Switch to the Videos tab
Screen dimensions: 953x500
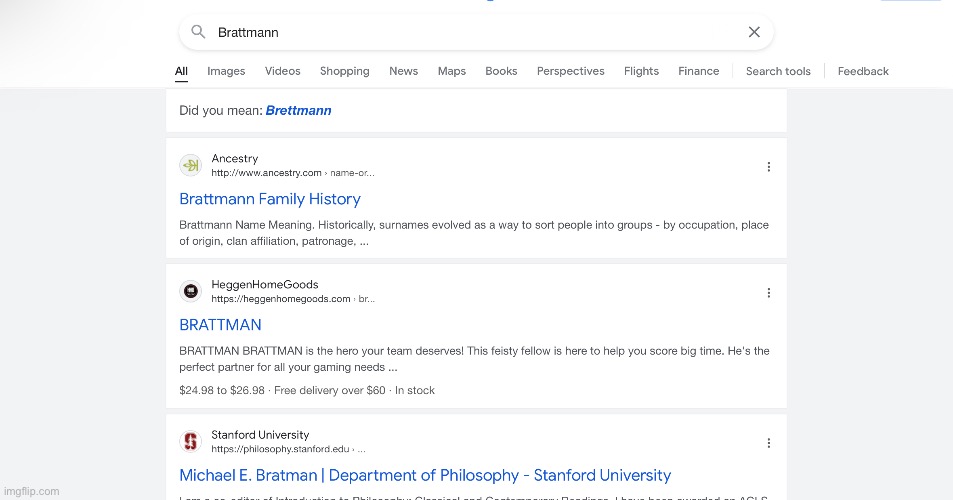point(282,71)
